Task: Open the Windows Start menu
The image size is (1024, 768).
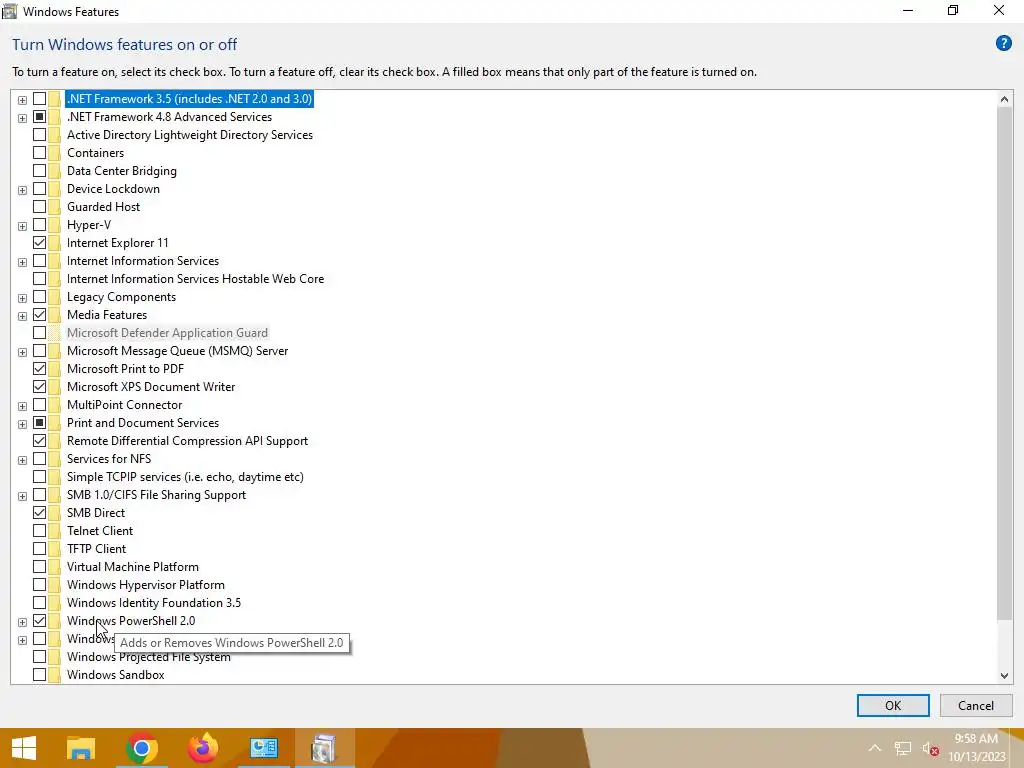Action: 24,748
